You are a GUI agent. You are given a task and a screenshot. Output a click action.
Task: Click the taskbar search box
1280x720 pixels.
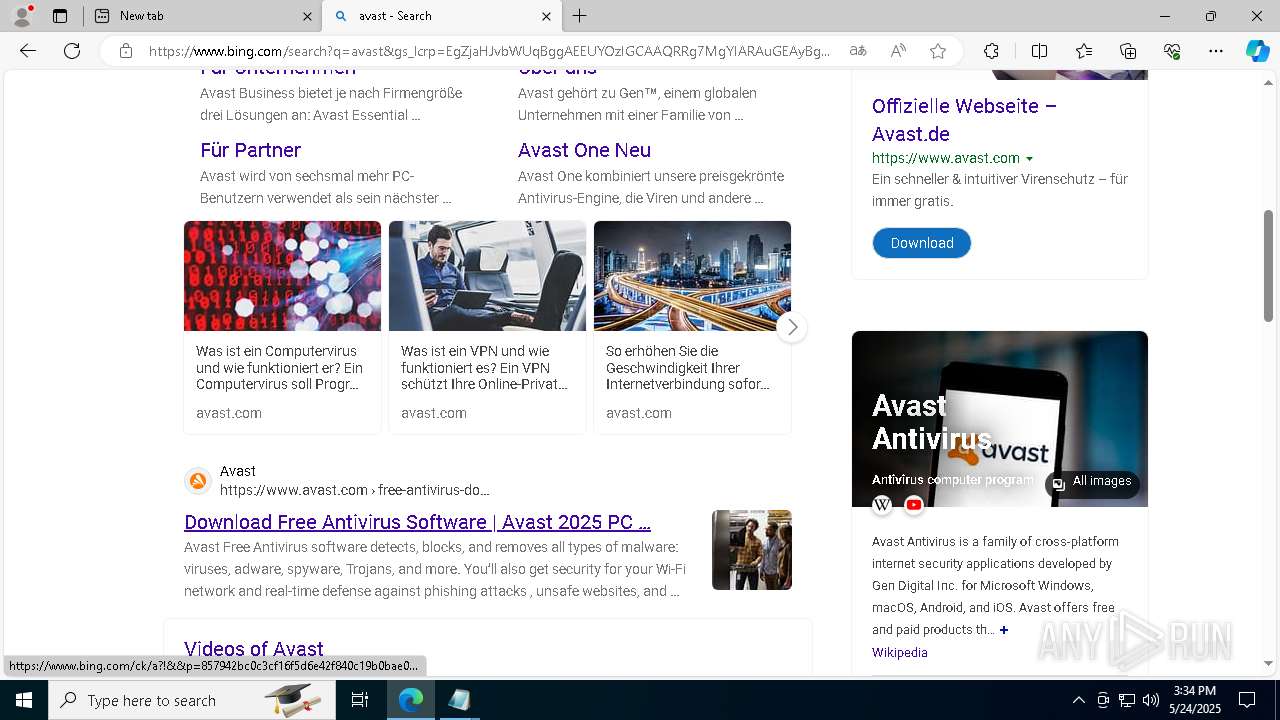click(192, 700)
